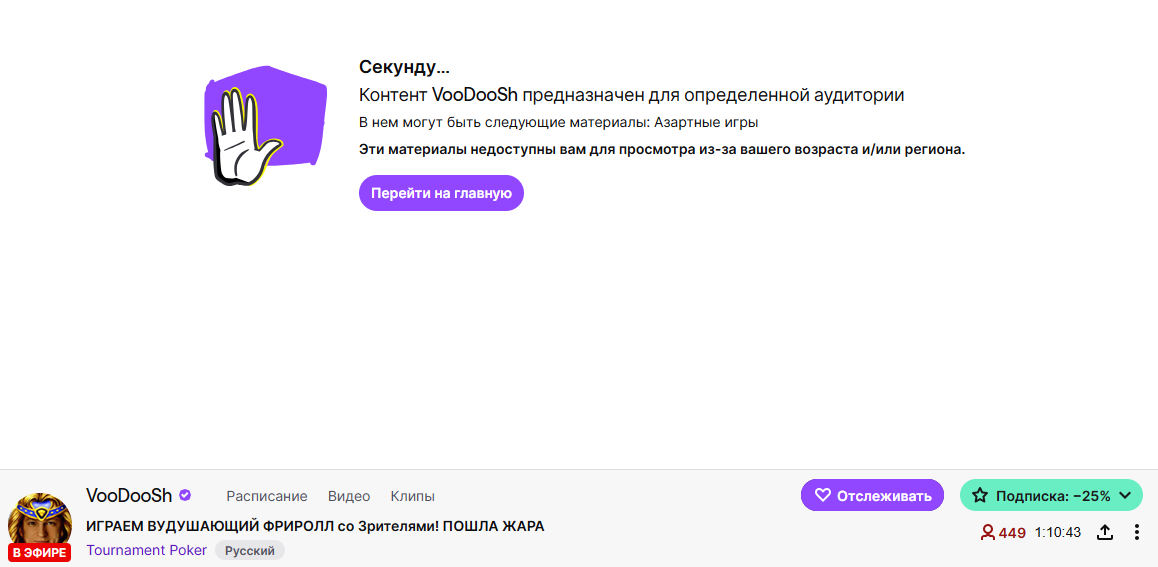The image size is (1158, 567).
Task: Click the stream title about ФРИРОЛЛ
Action: pyautogui.click(x=315, y=526)
